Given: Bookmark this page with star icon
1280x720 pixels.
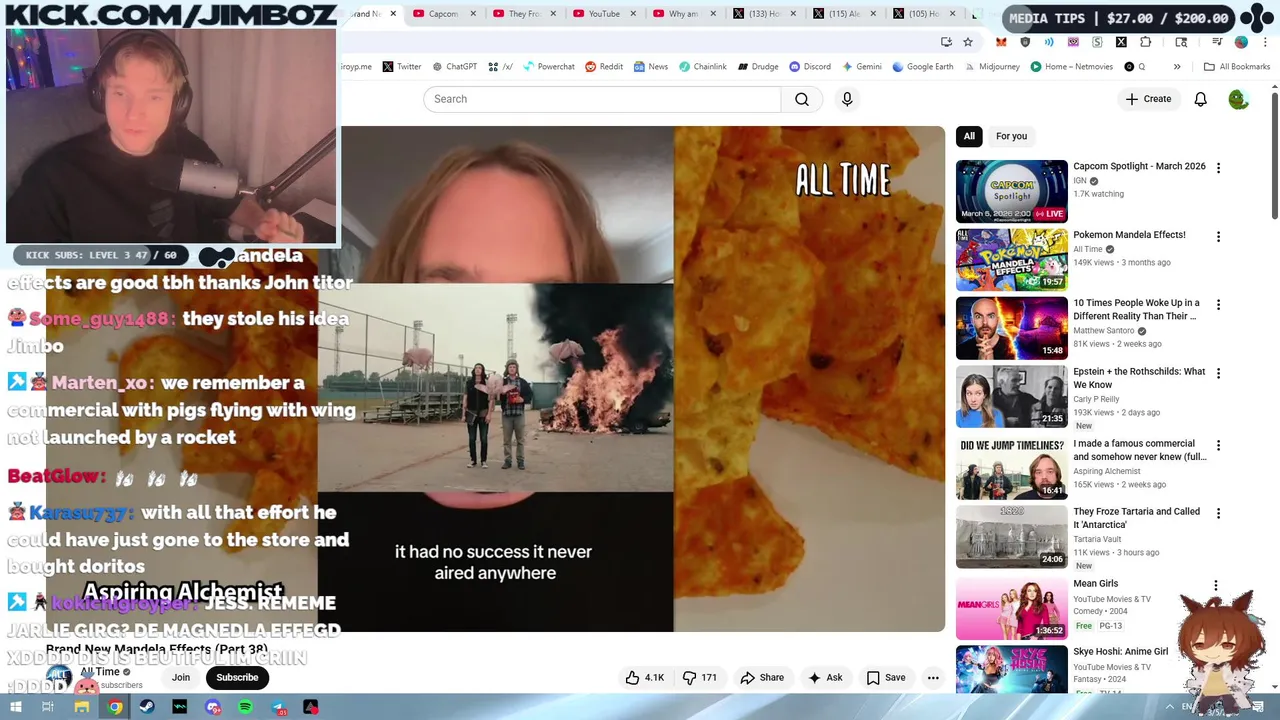Looking at the screenshot, I should click(x=968, y=42).
